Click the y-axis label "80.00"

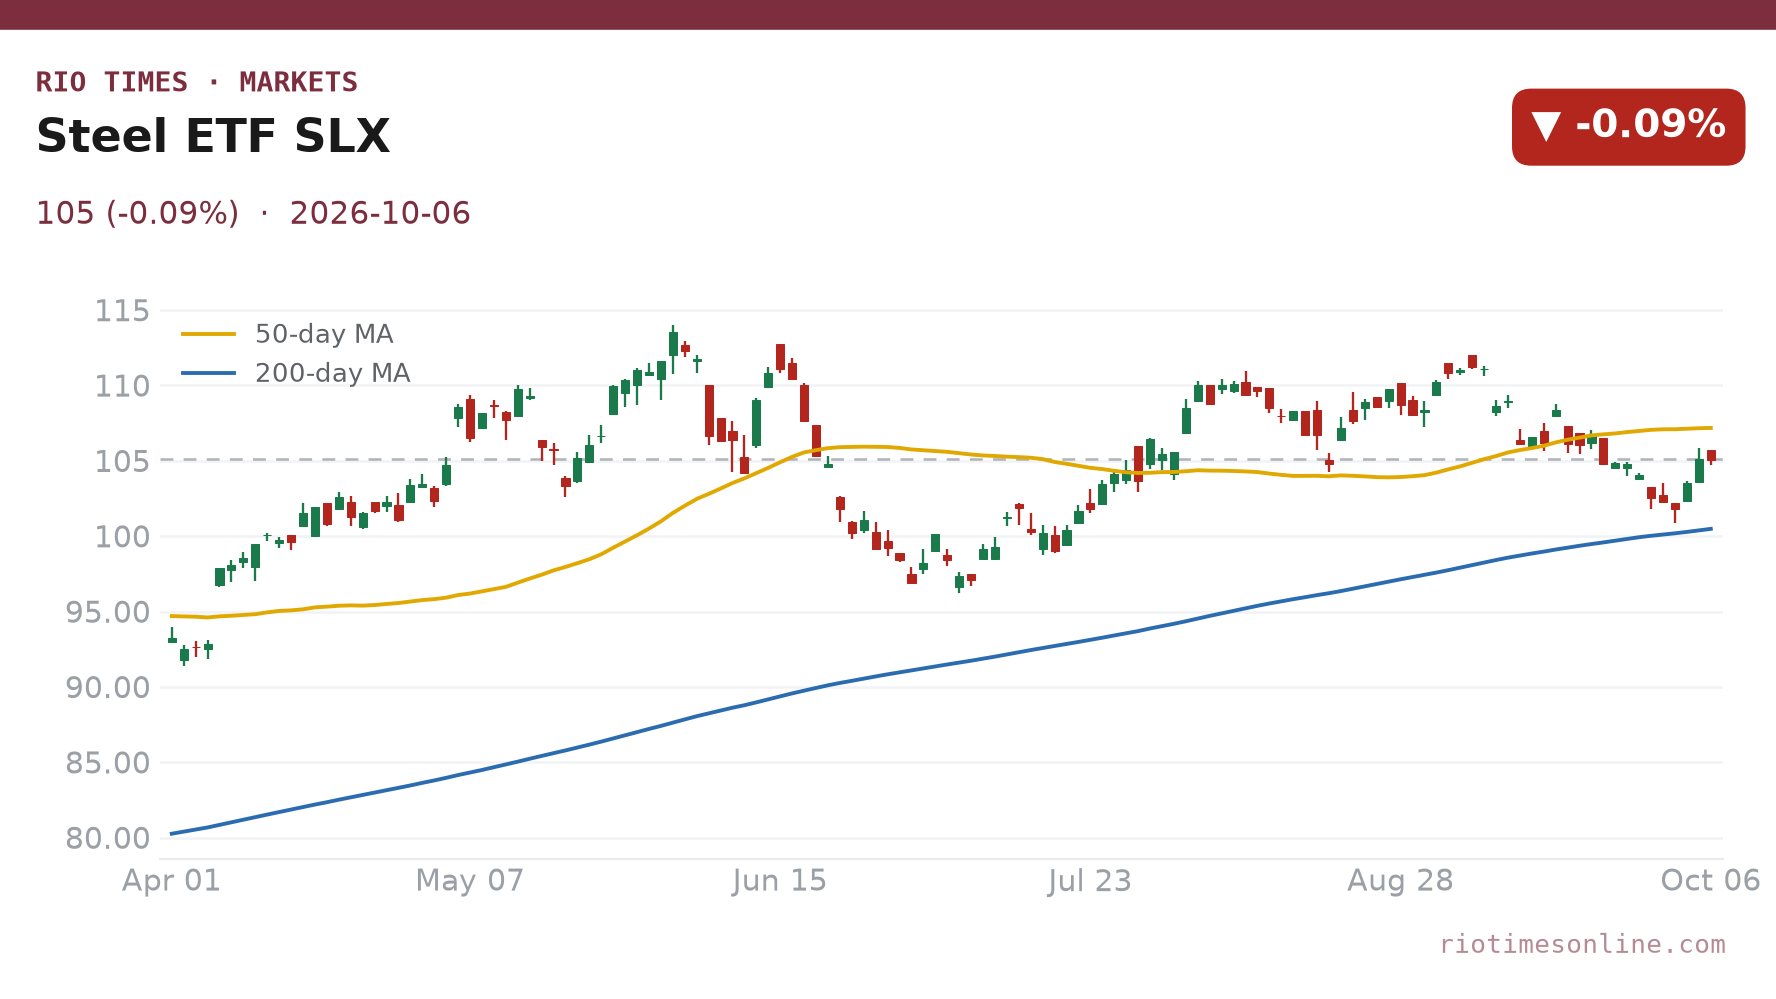[108, 838]
